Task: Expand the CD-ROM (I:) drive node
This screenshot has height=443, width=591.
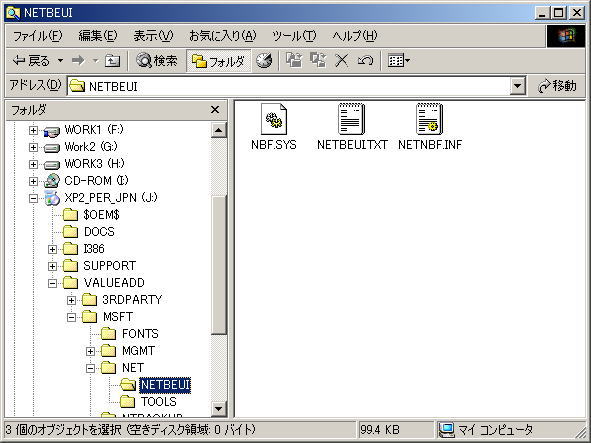Action: [x=33, y=181]
